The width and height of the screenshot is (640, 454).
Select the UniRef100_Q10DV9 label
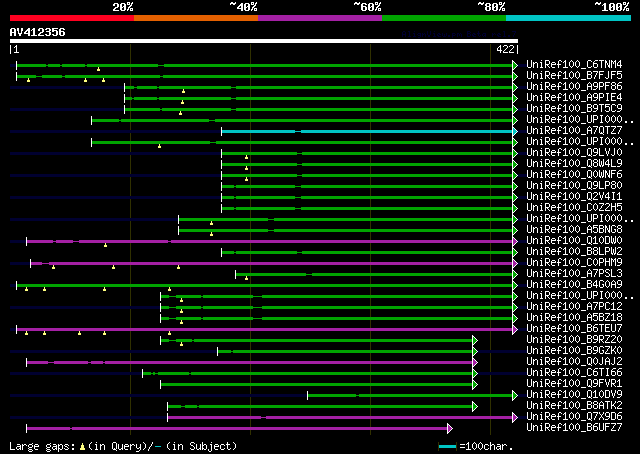click(574, 395)
